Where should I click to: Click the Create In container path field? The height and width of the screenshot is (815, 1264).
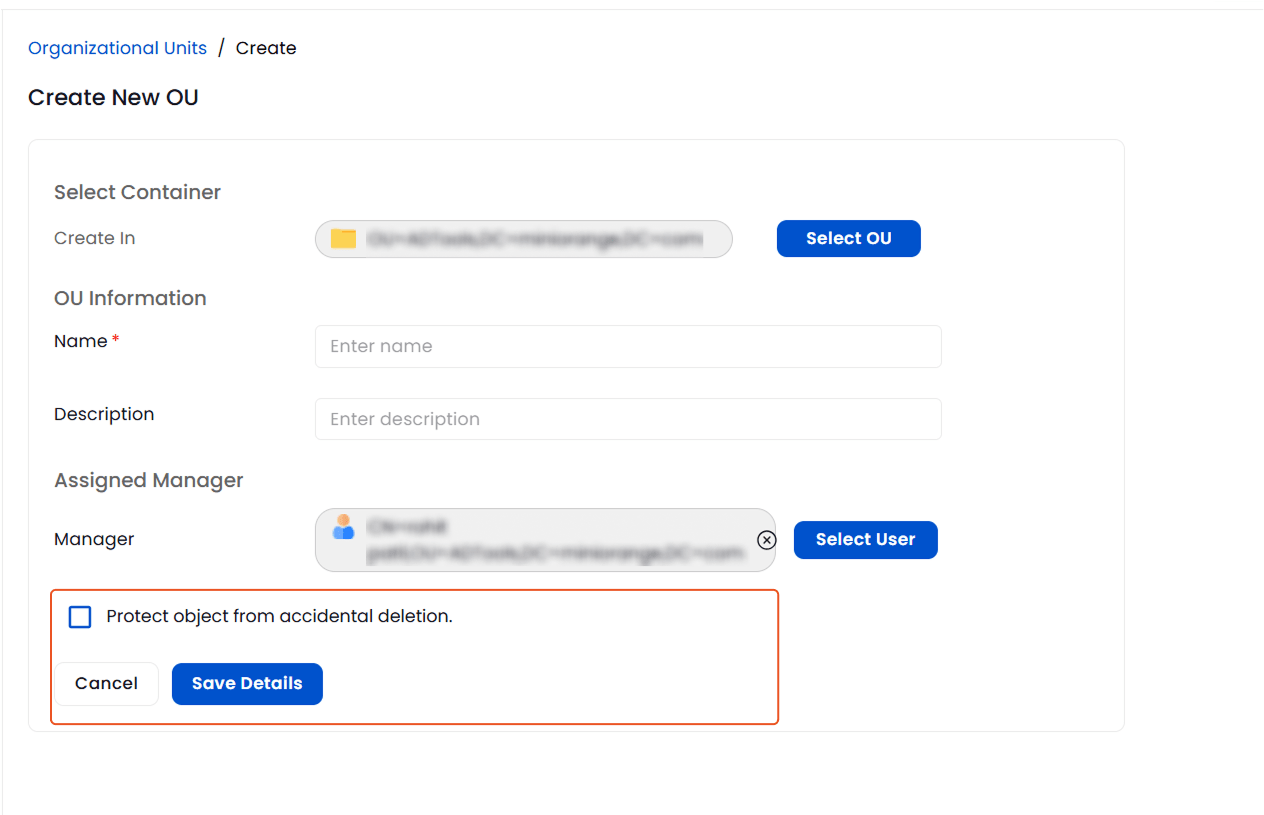(x=523, y=239)
